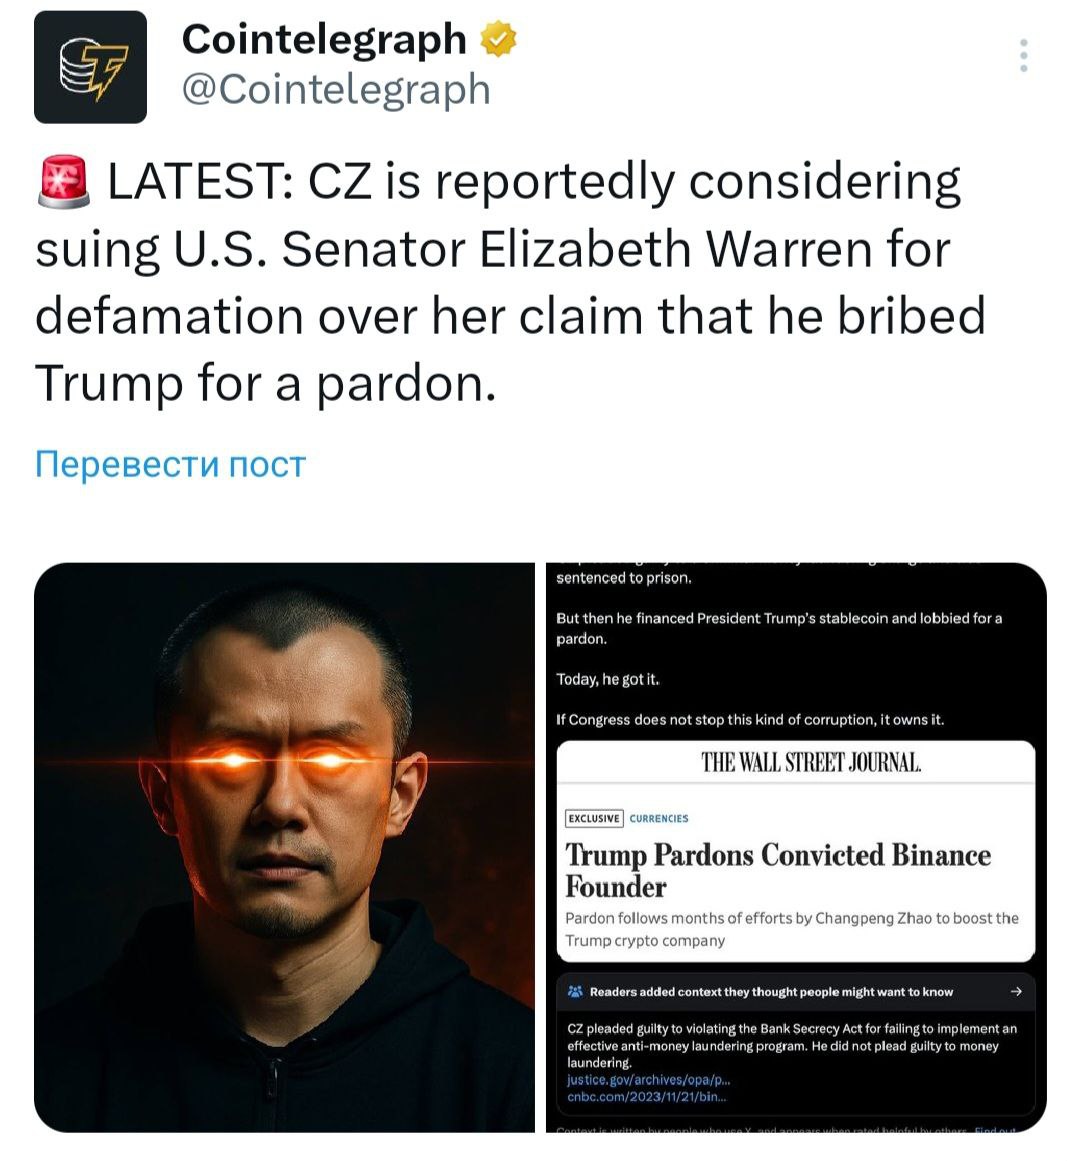The image size is (1067, 1161).
Task: Click the community notes people icon
Action: (575, 991)
